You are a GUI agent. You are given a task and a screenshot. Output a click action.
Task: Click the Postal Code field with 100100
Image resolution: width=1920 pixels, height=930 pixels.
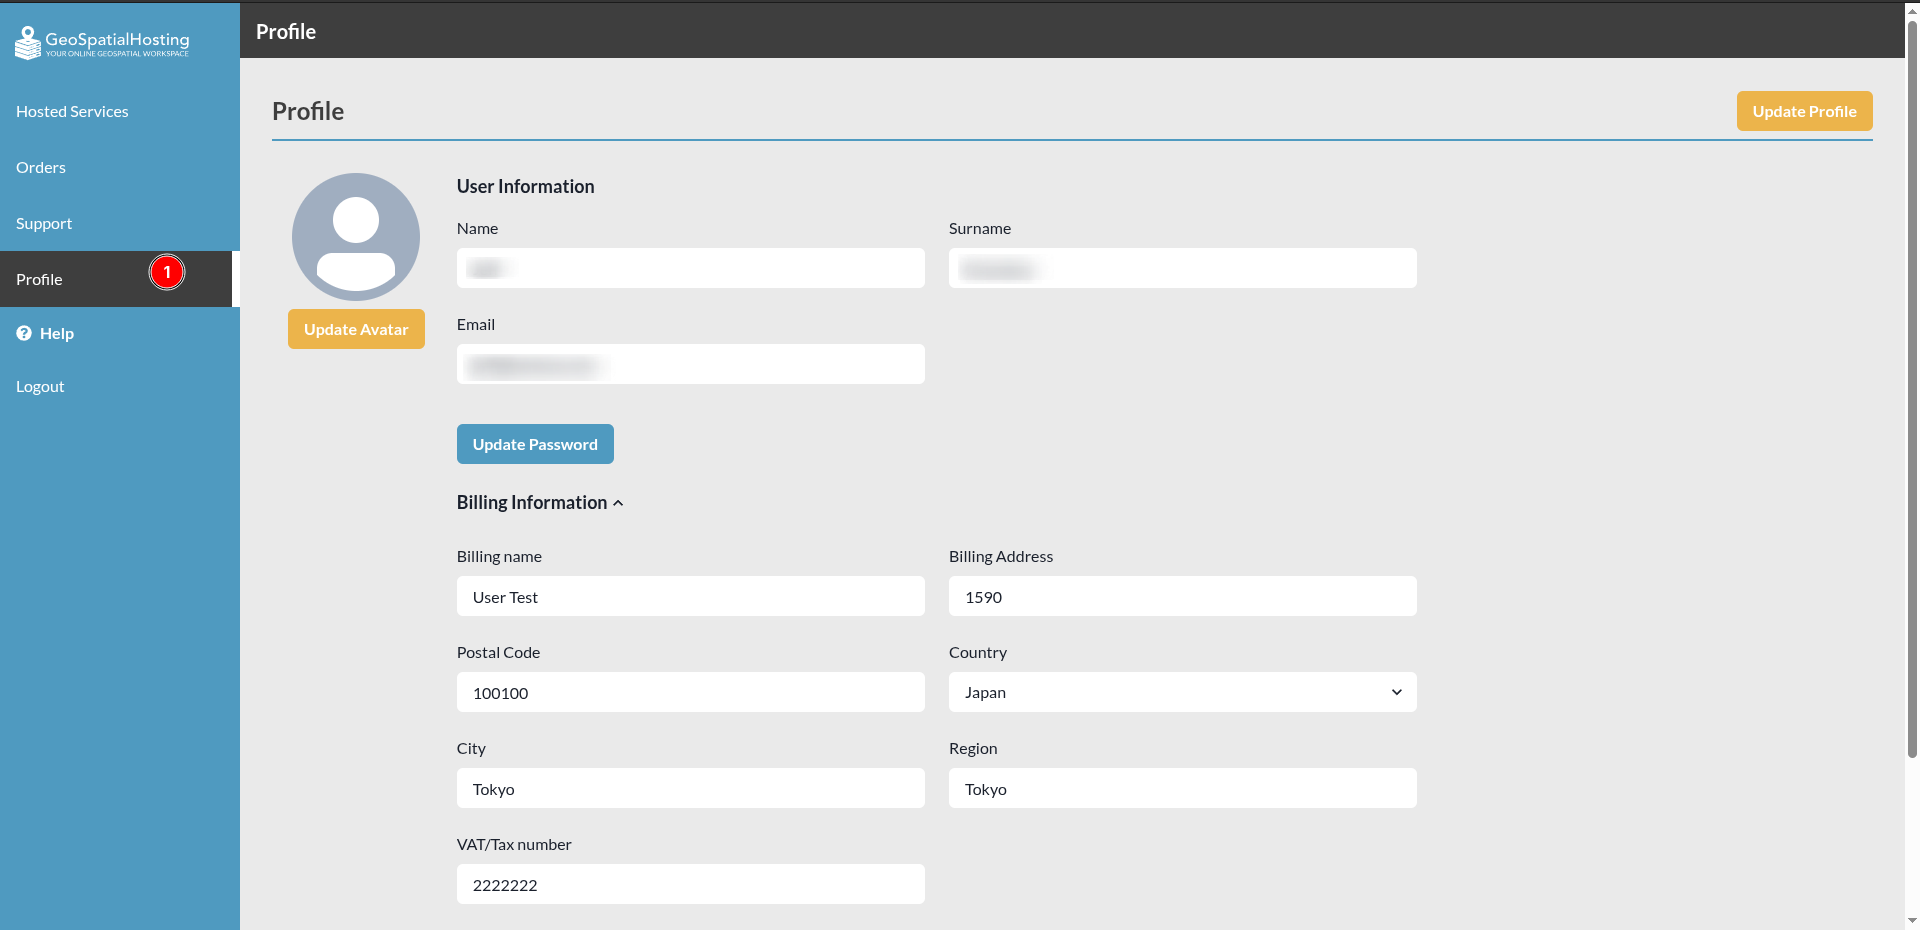click(x=691, y=692)
